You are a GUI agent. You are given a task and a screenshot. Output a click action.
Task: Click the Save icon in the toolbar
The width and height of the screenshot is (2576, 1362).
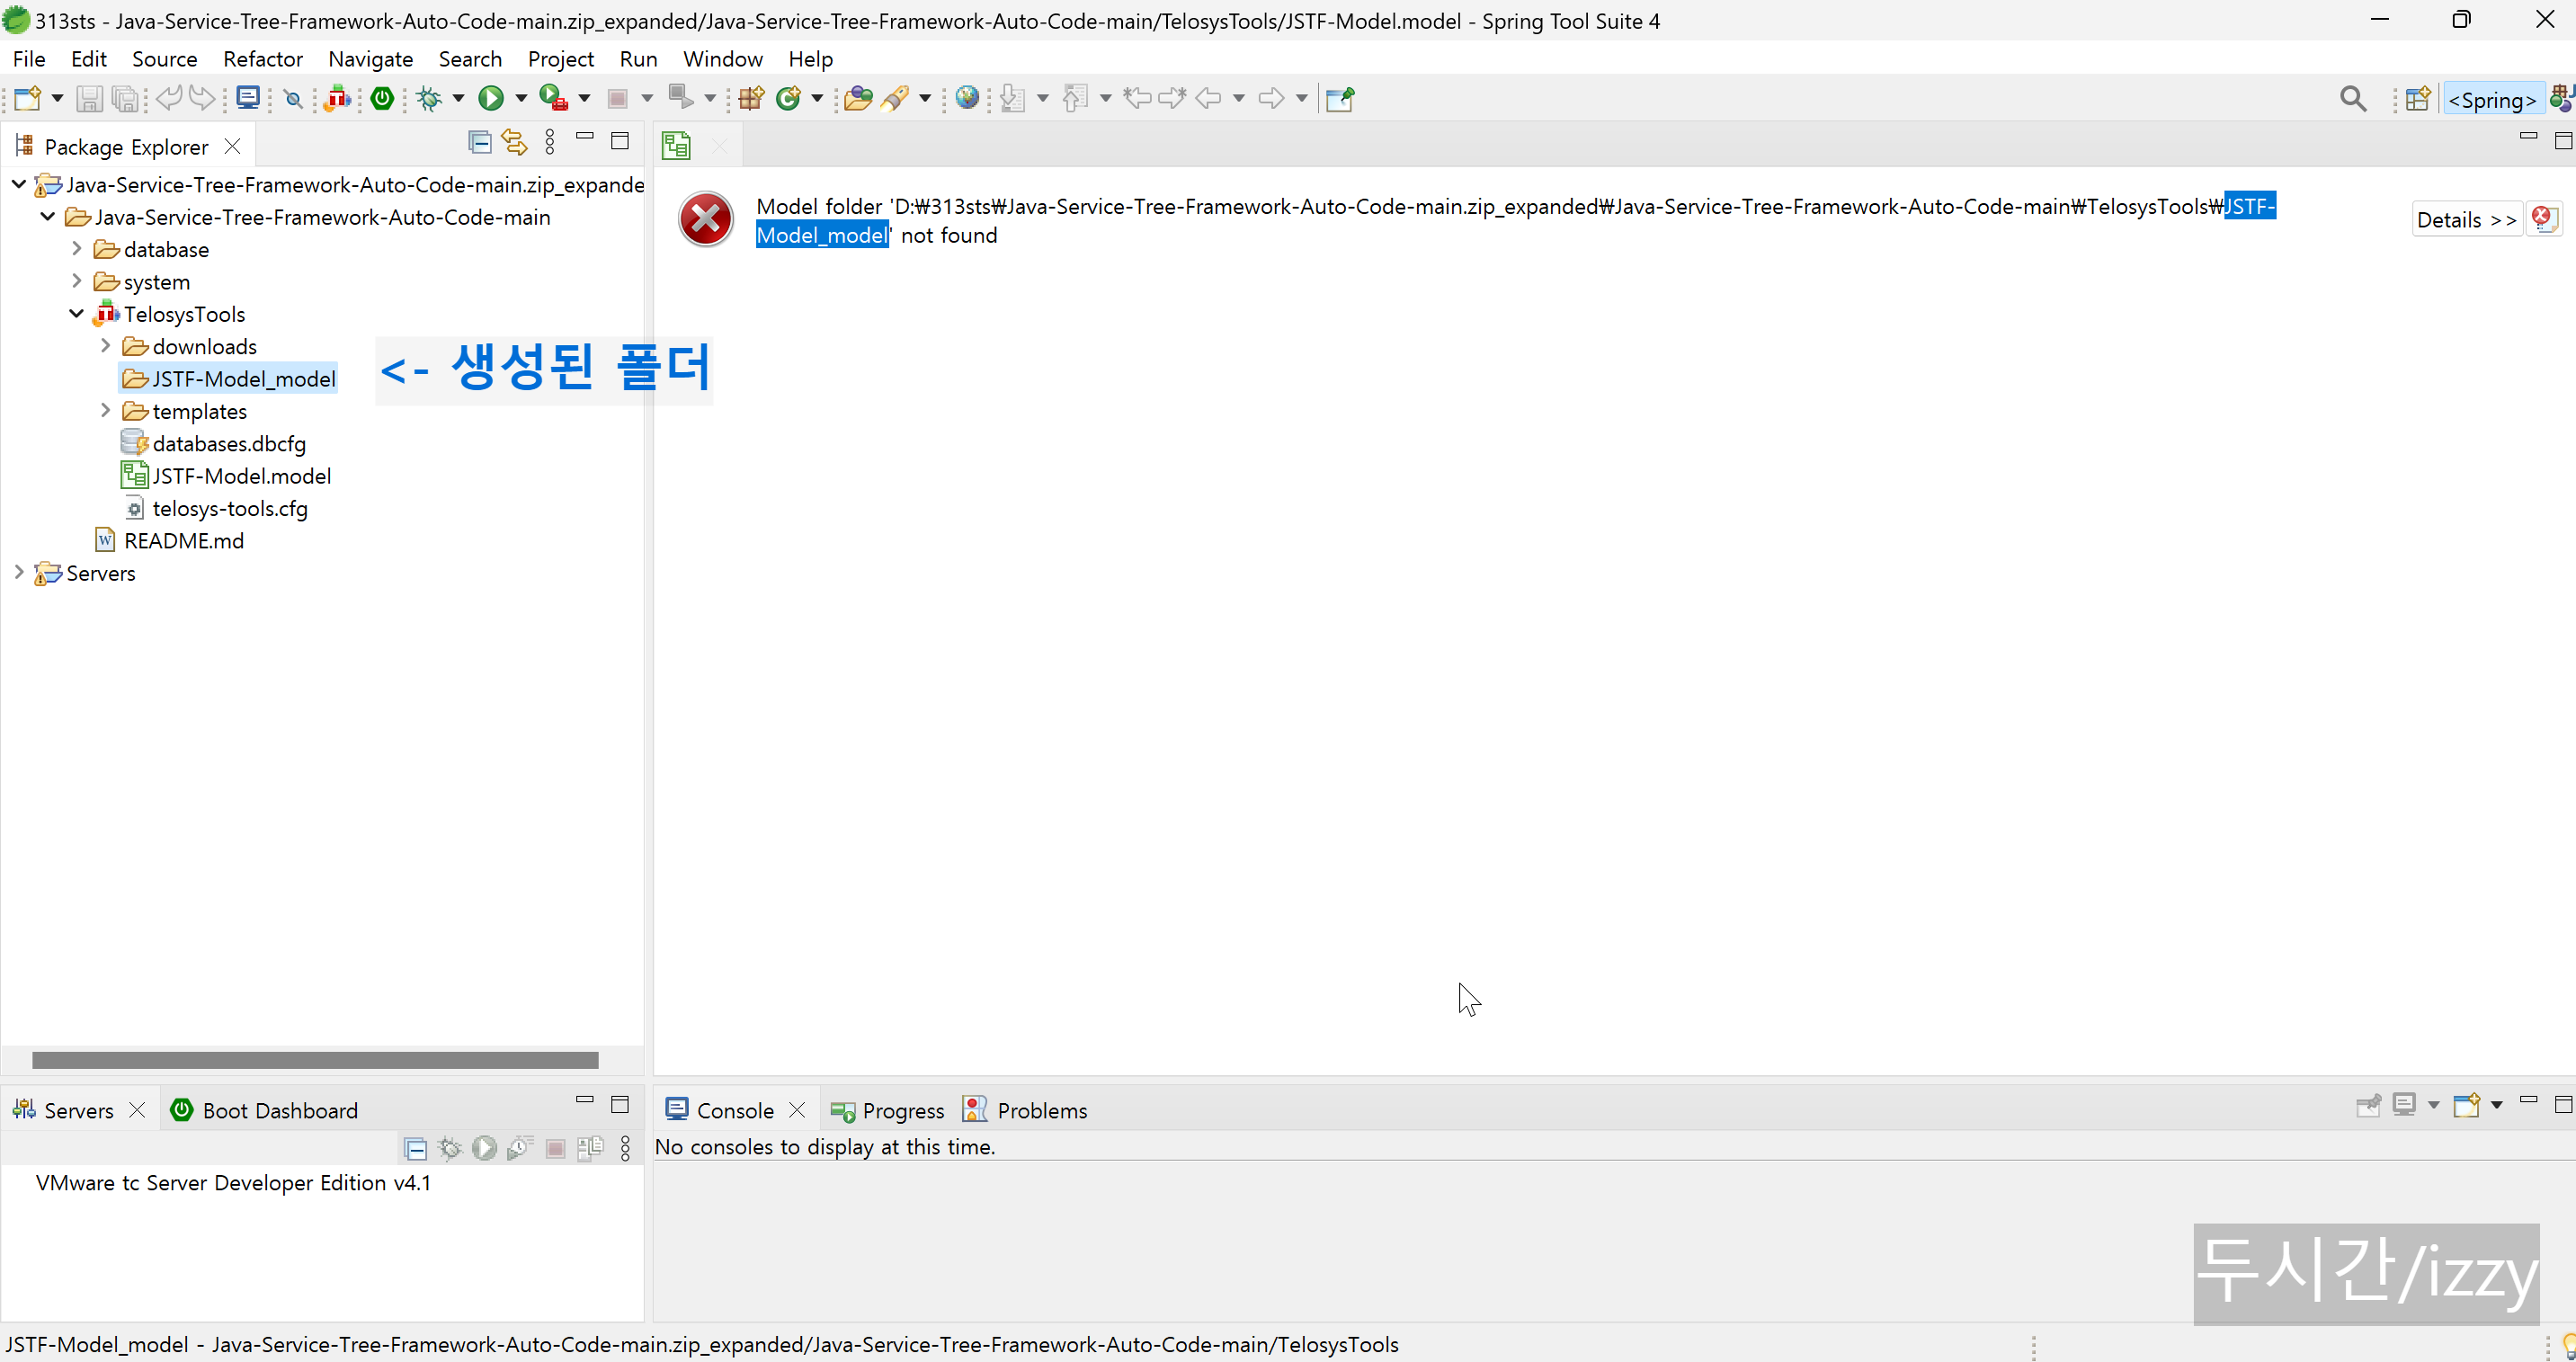tap(89, 98)
